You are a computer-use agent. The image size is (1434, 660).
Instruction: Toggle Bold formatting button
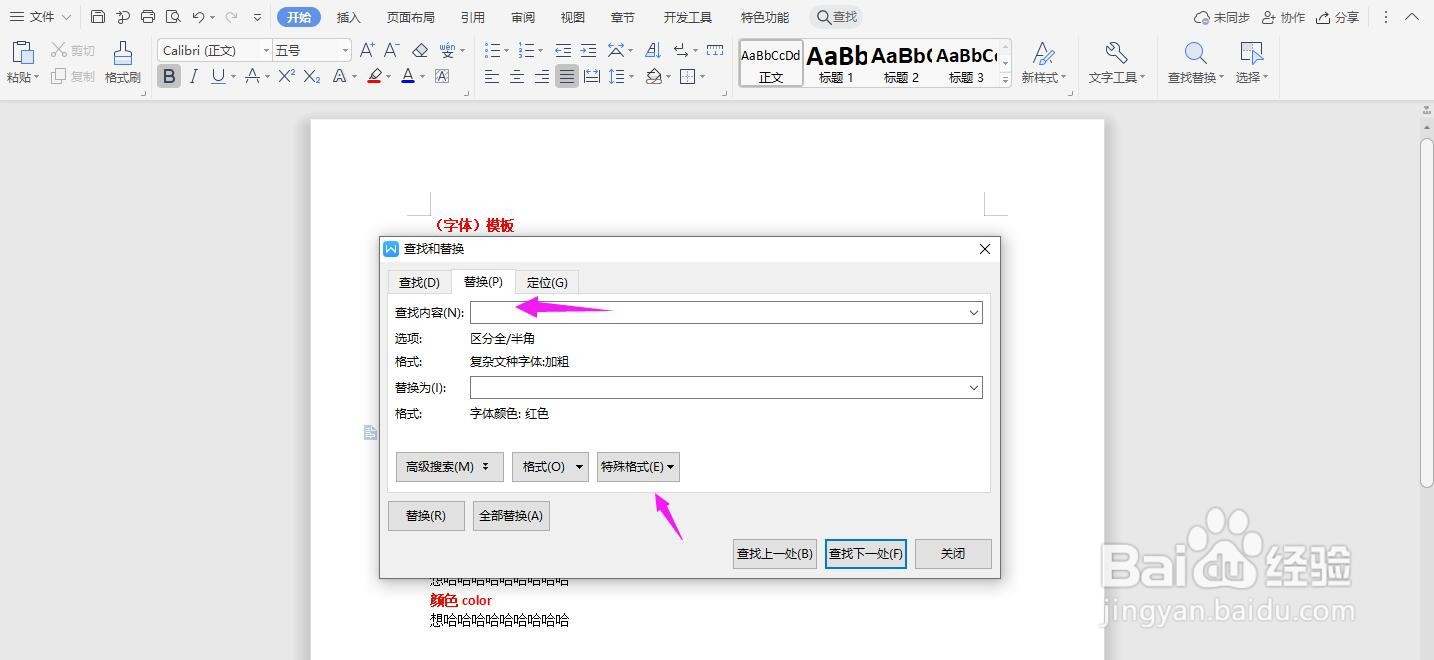[x=169, y=76]
